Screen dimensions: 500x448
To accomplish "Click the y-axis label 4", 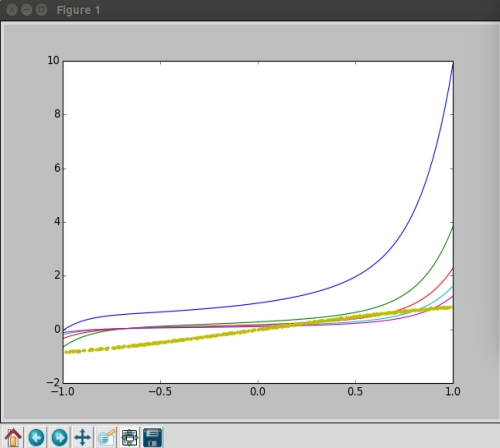I will 57,221.
